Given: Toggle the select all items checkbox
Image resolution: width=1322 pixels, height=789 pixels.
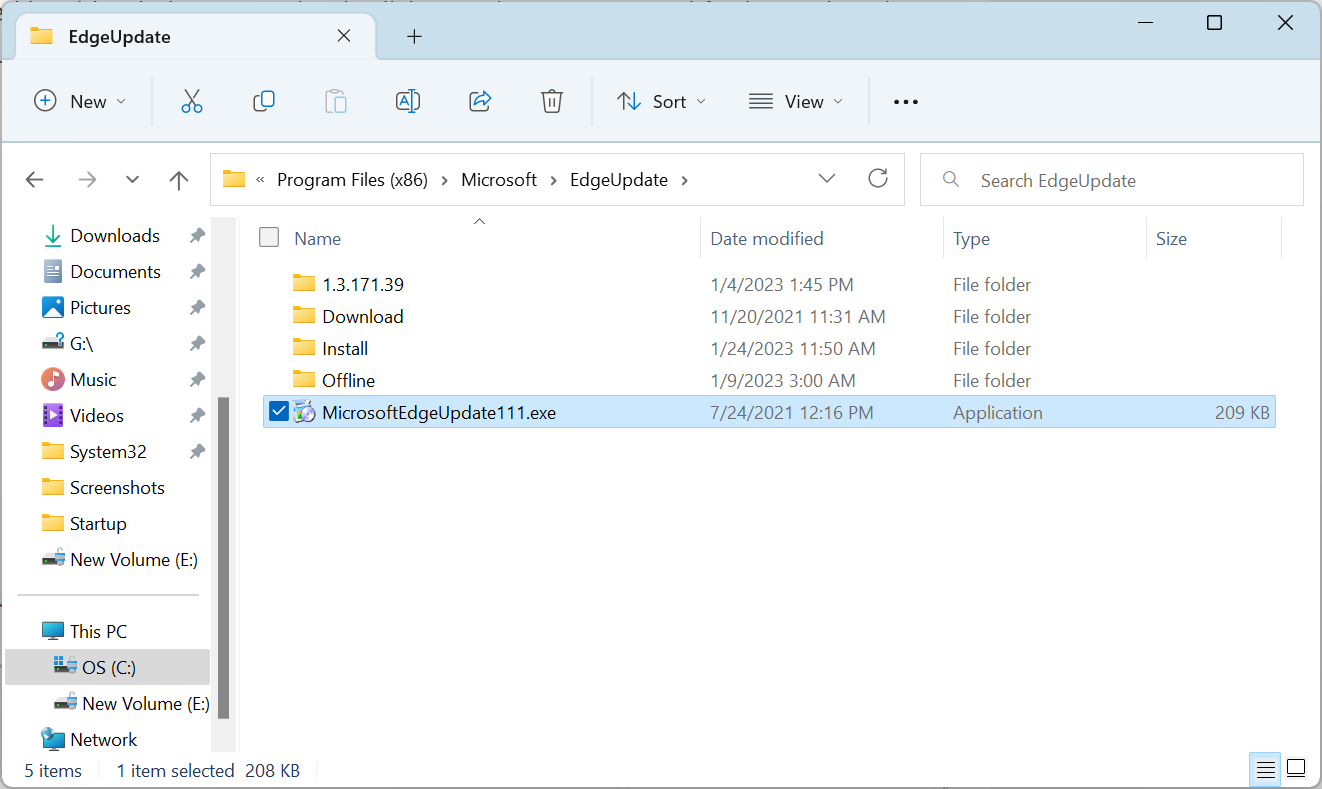Looking at the screenshot, I should tap(269, 238).
